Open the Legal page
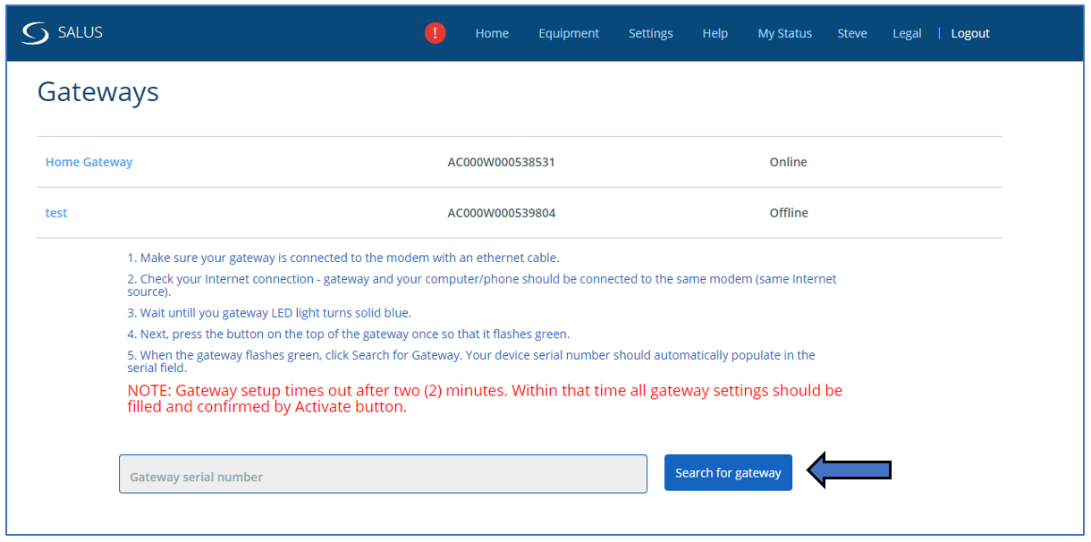1091x542 pixels. pos(907,33)
